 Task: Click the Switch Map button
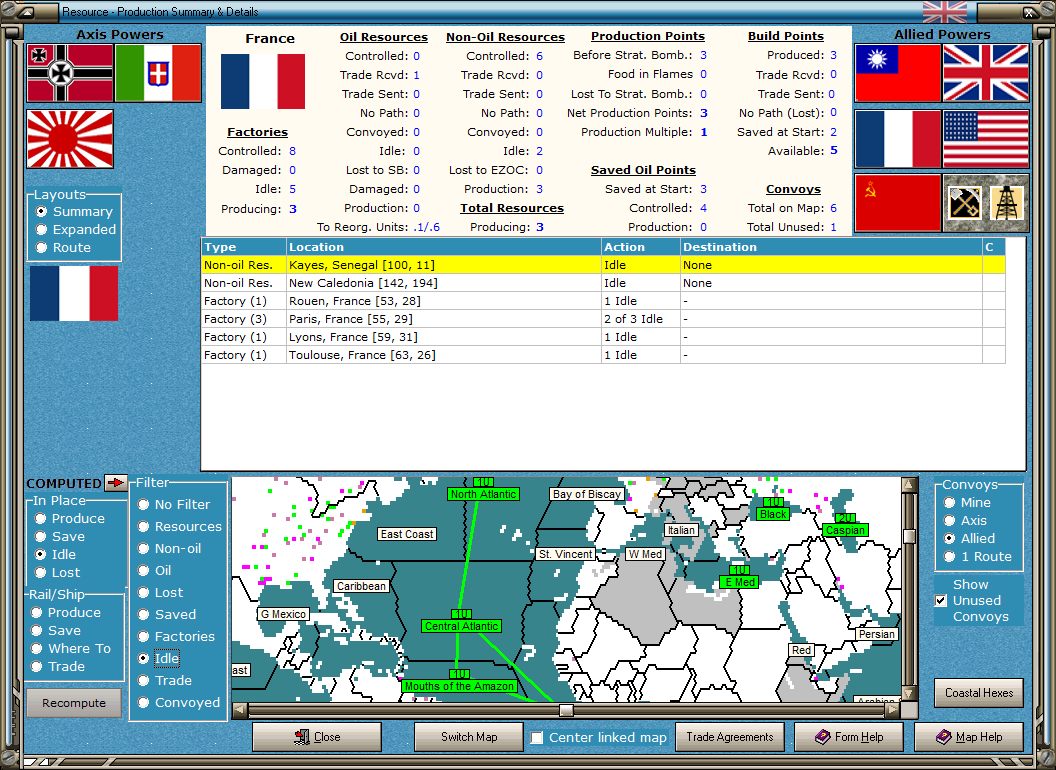469,737
